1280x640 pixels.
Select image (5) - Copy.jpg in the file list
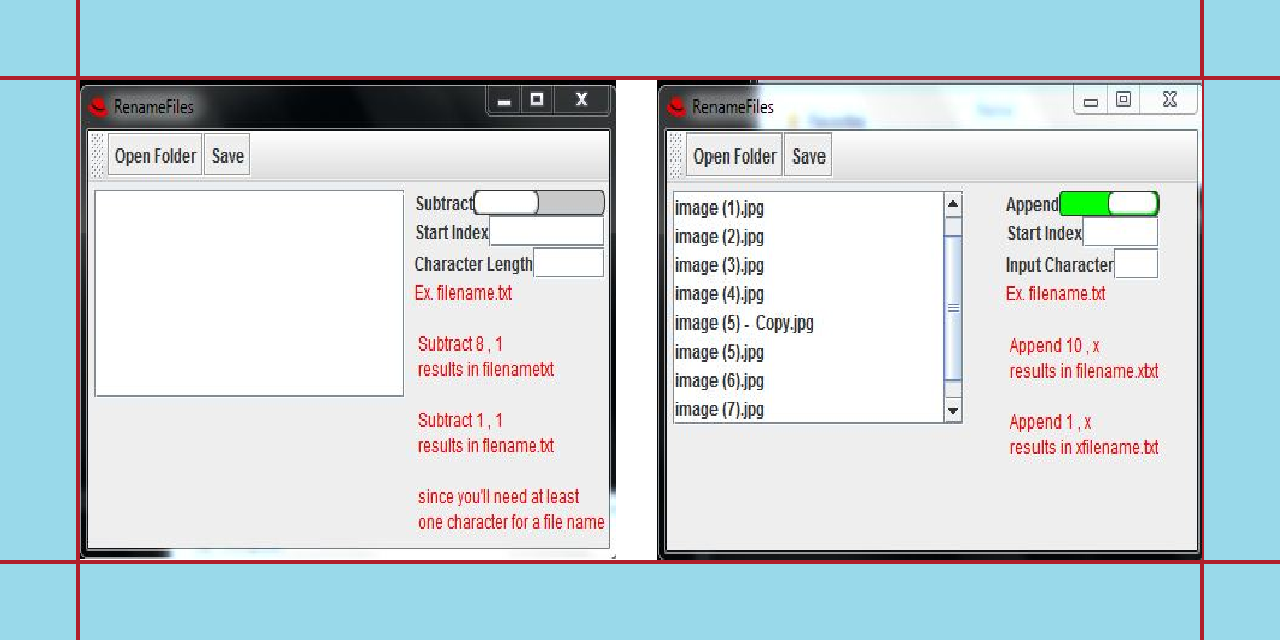click(744, 322)
